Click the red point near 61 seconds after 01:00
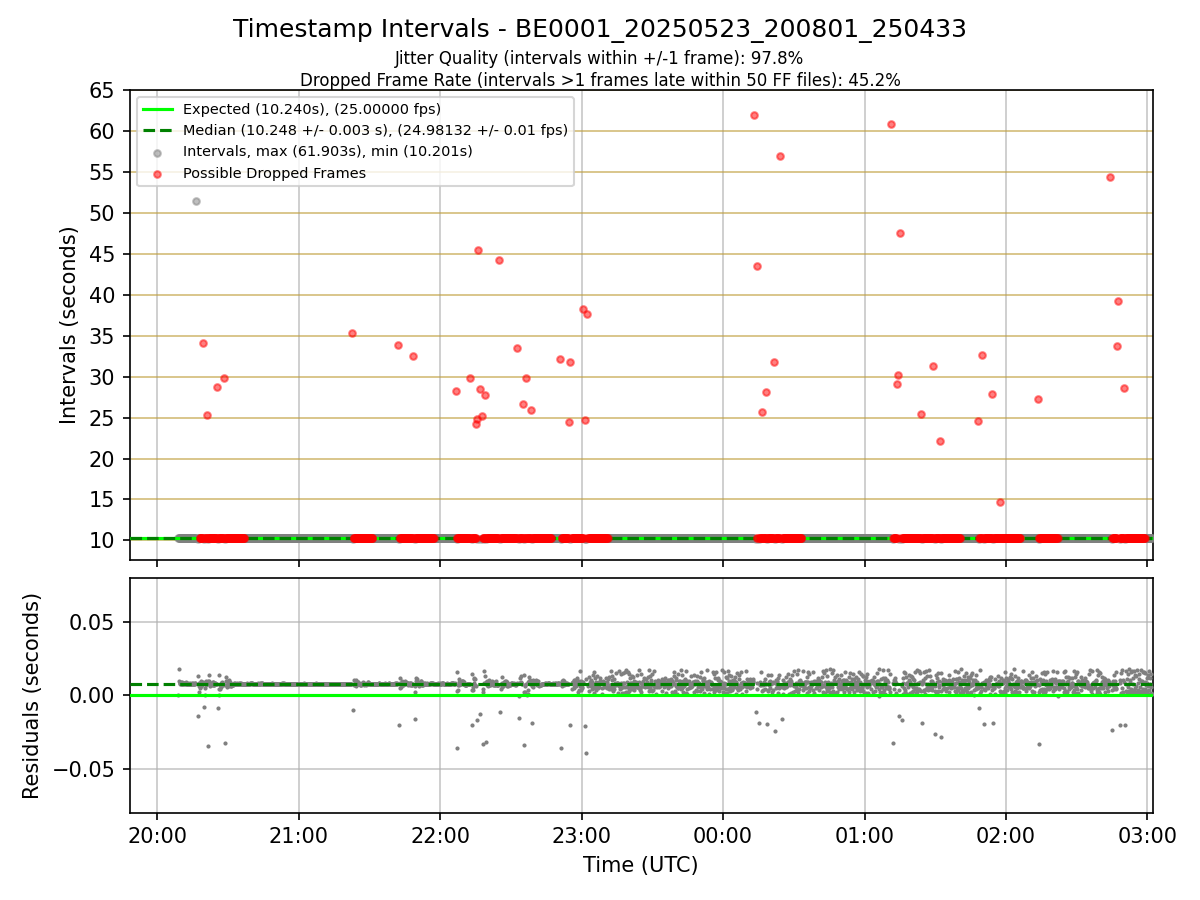1200x900 pixels. tap(891, 124)
